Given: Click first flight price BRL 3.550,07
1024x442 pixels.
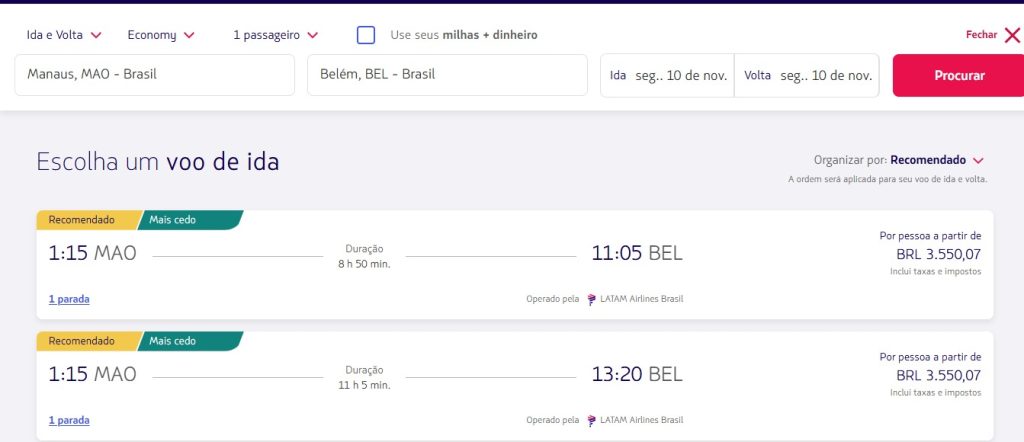Looking at the screenshot, I should [938, 255].
